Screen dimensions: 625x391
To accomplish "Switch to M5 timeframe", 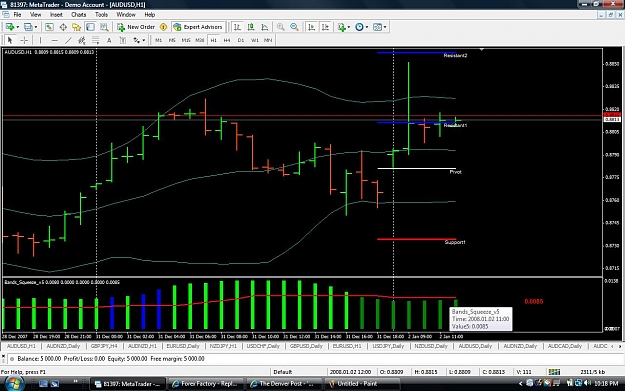I will 172,40.
